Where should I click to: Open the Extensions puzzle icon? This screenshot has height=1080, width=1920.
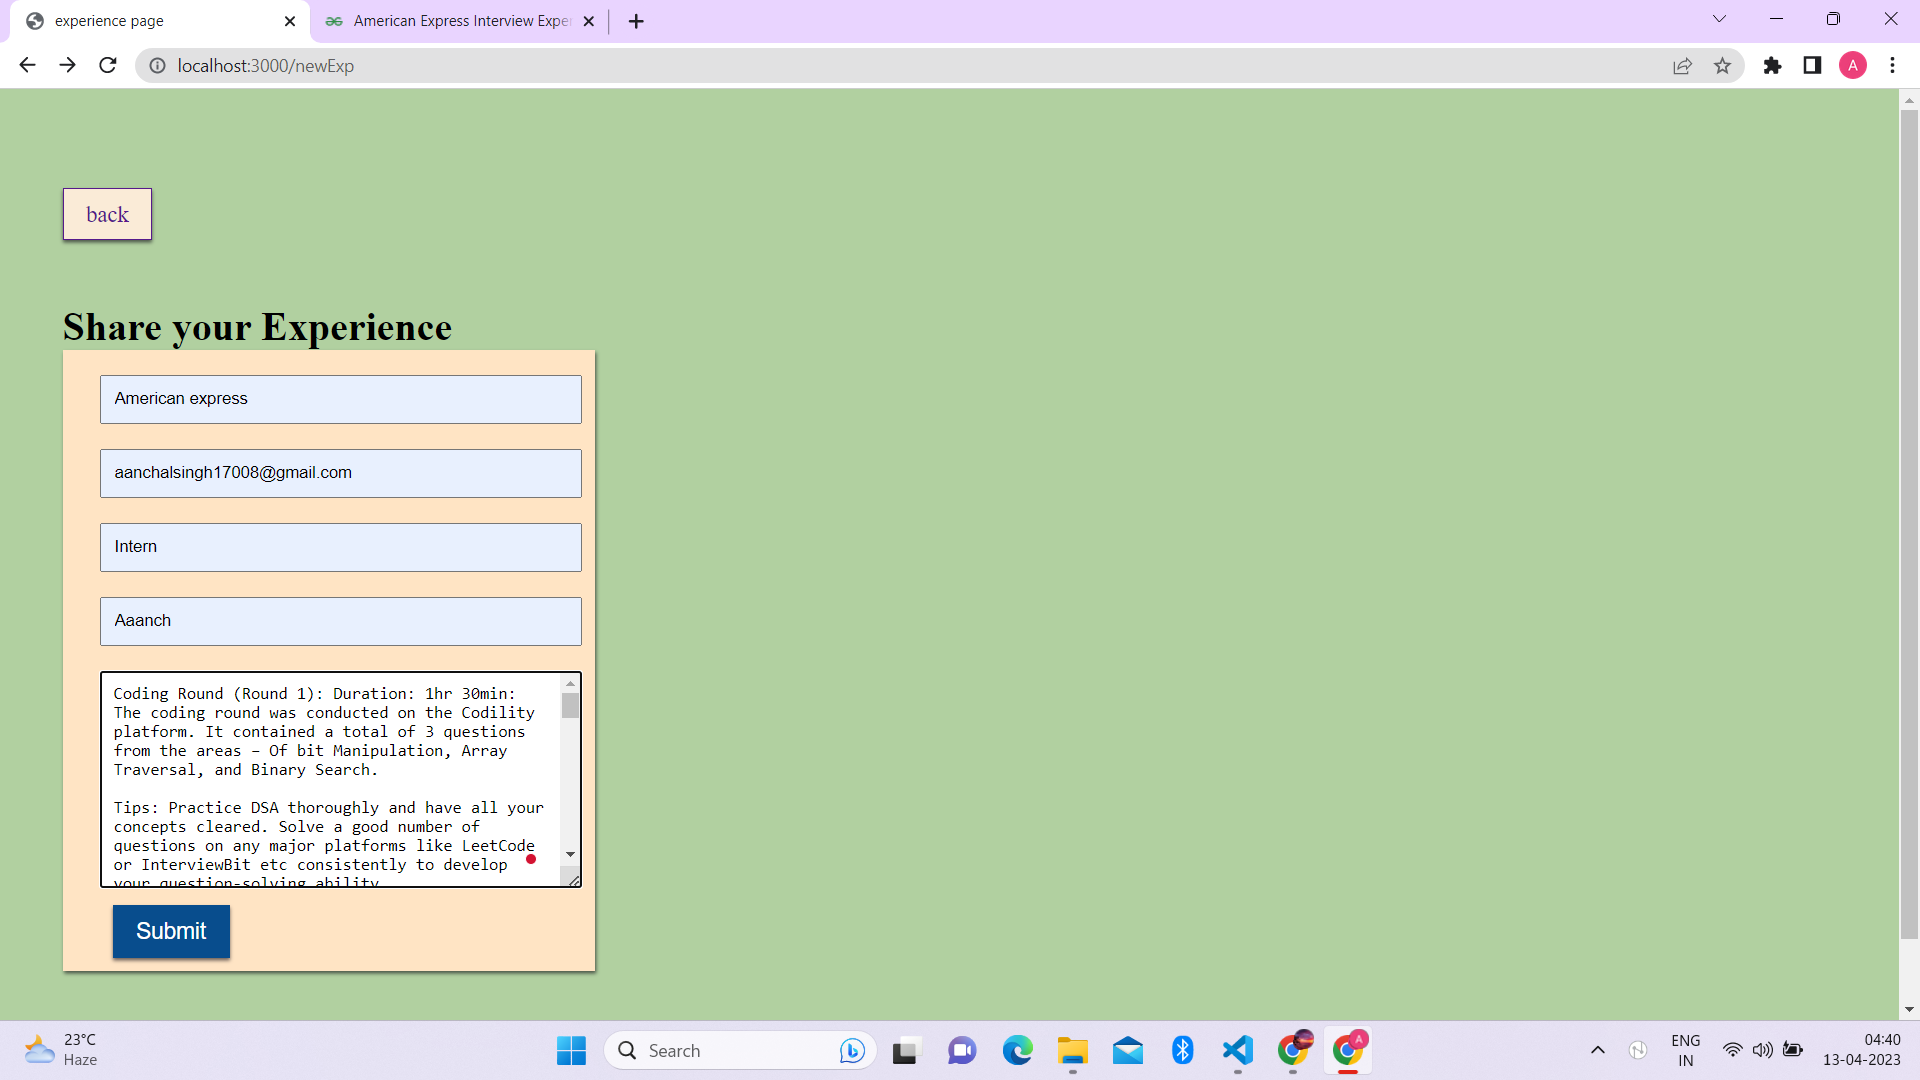pyautogui.click(x=1772, y=65)
